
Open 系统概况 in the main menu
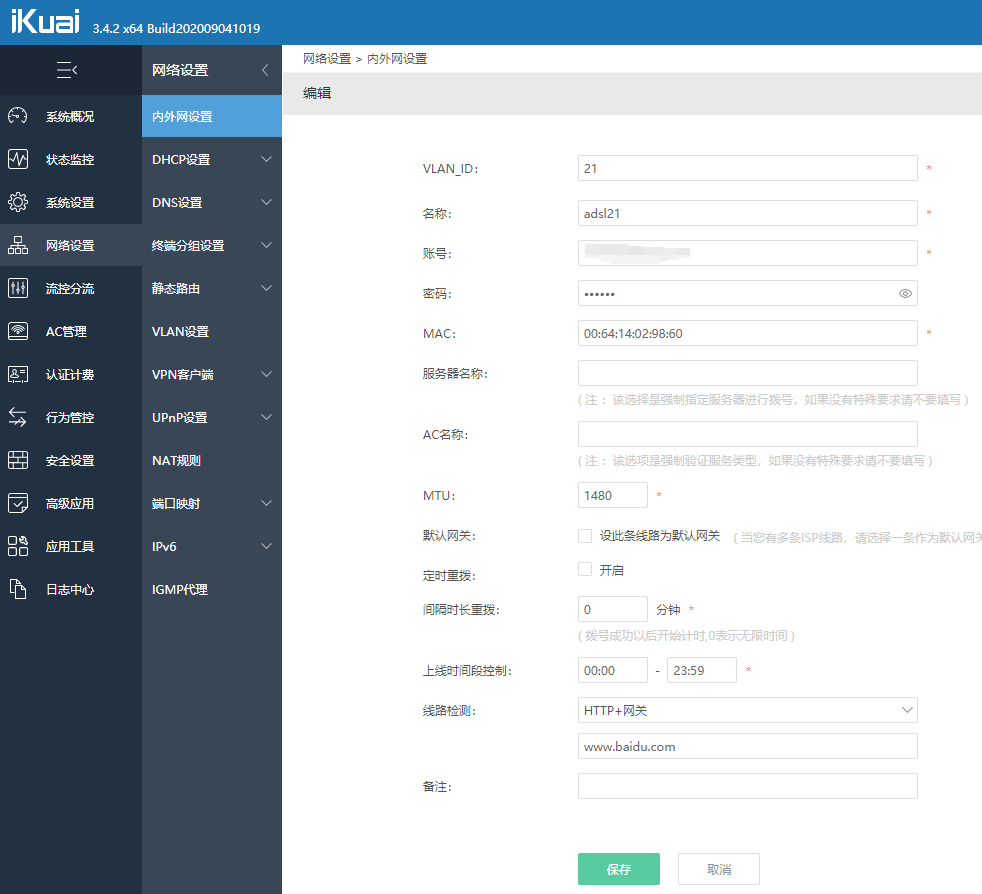70,117
